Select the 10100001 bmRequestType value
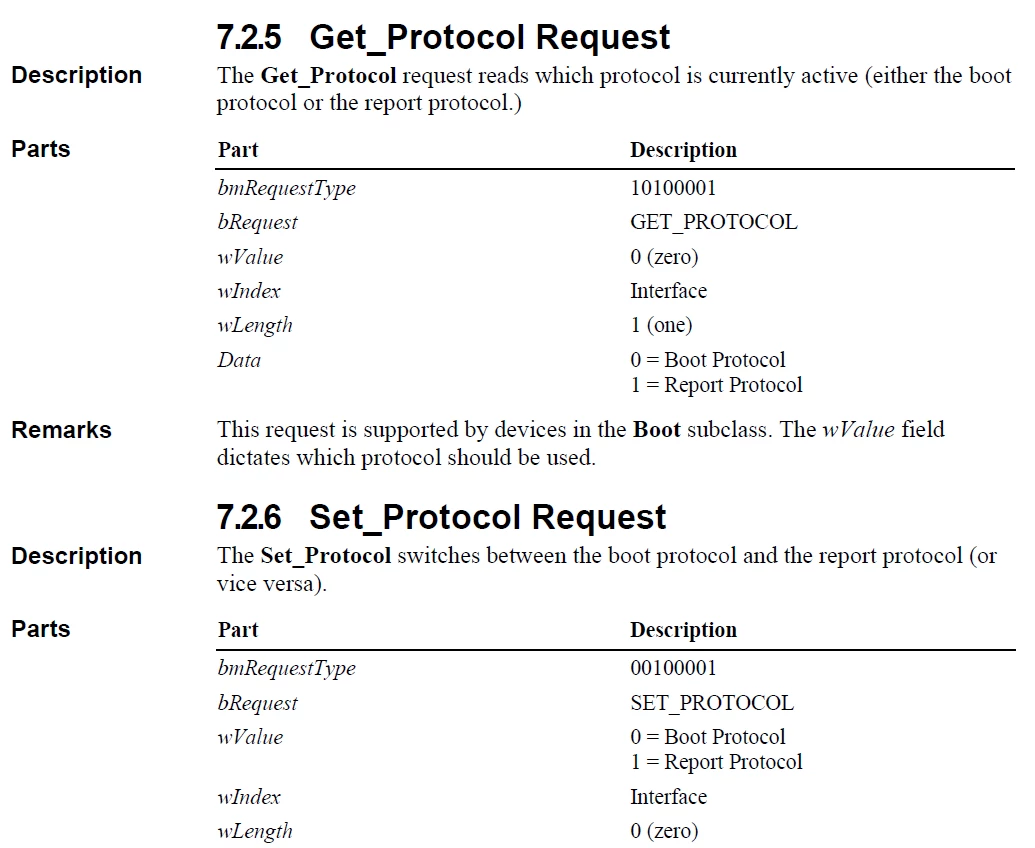1035x848 pixels. click(673, 188)
